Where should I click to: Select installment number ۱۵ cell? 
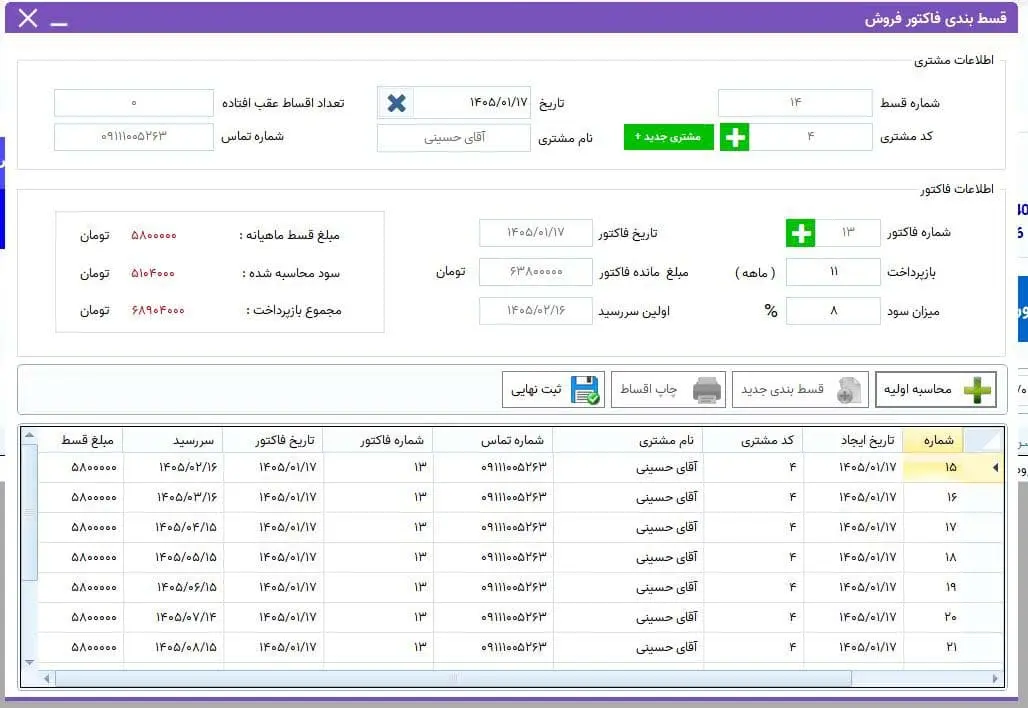[934, 467]
